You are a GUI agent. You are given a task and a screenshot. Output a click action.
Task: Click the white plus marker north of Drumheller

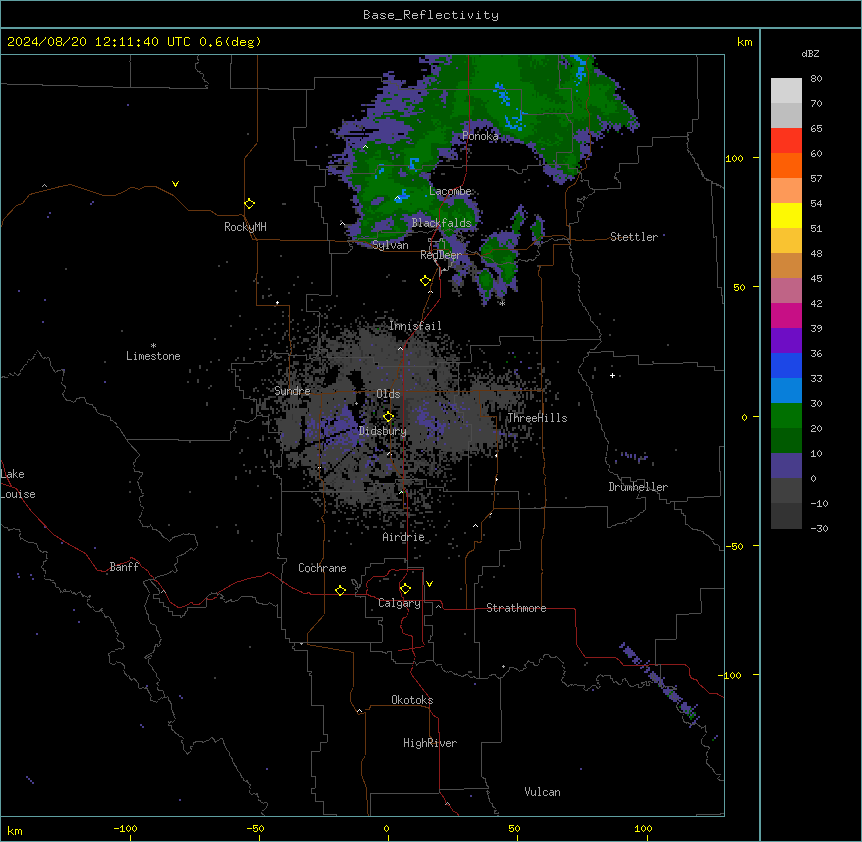tap(612, 375)
